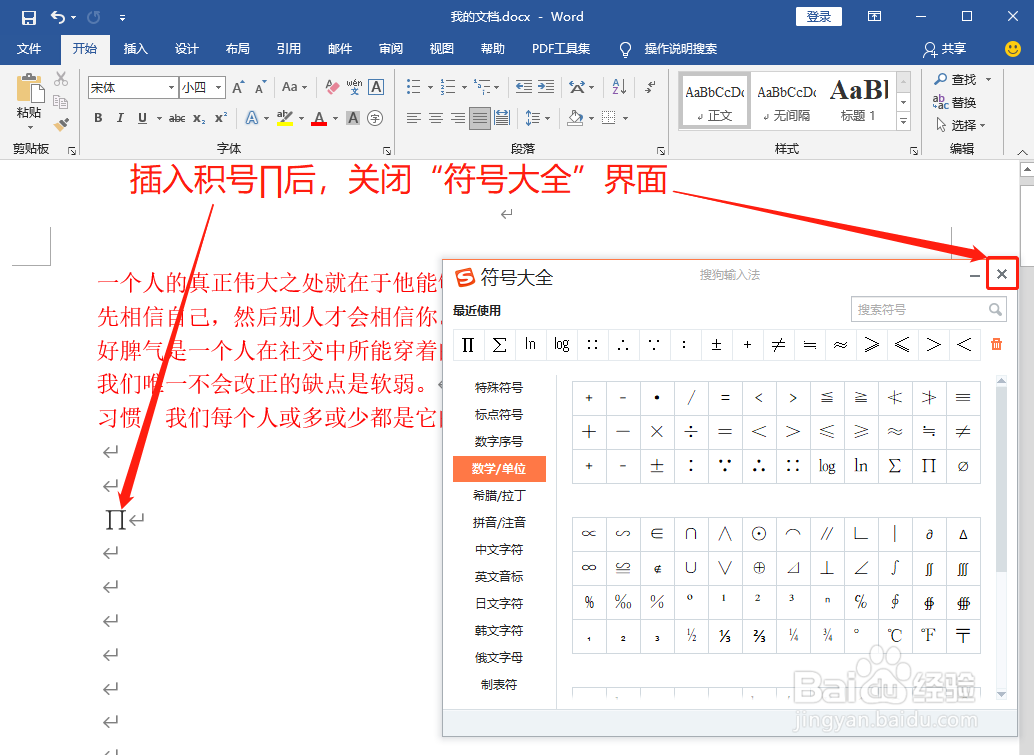Apply the yellow text highlight color
The image size is (1034, 755).
point(285,118)
